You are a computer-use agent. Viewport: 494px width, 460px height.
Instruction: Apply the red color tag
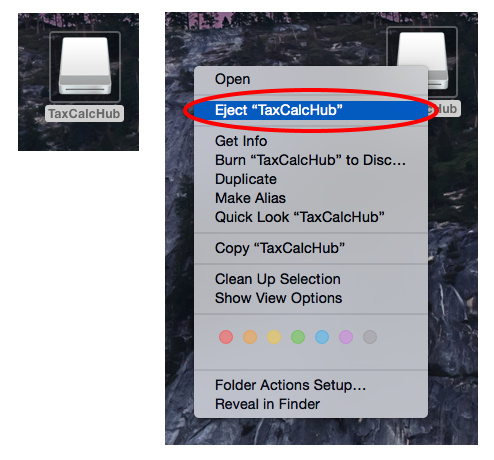226,337
